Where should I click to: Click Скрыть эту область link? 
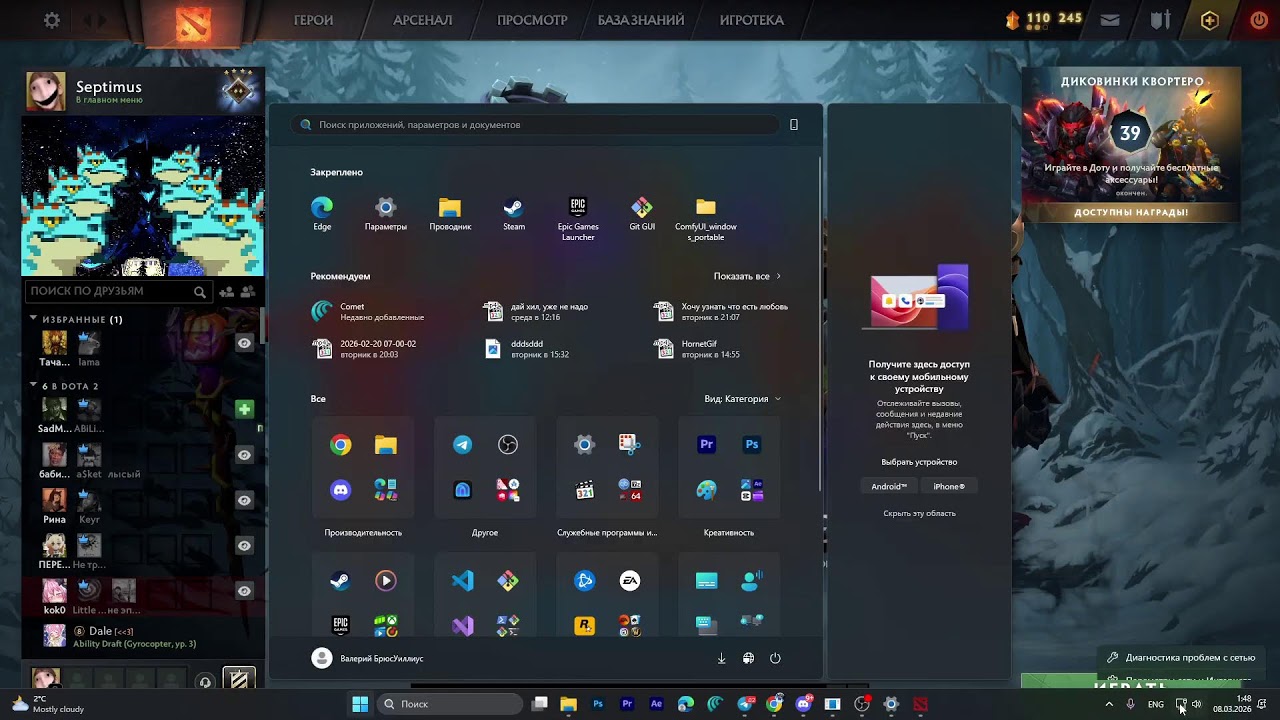tap(919, 513)
